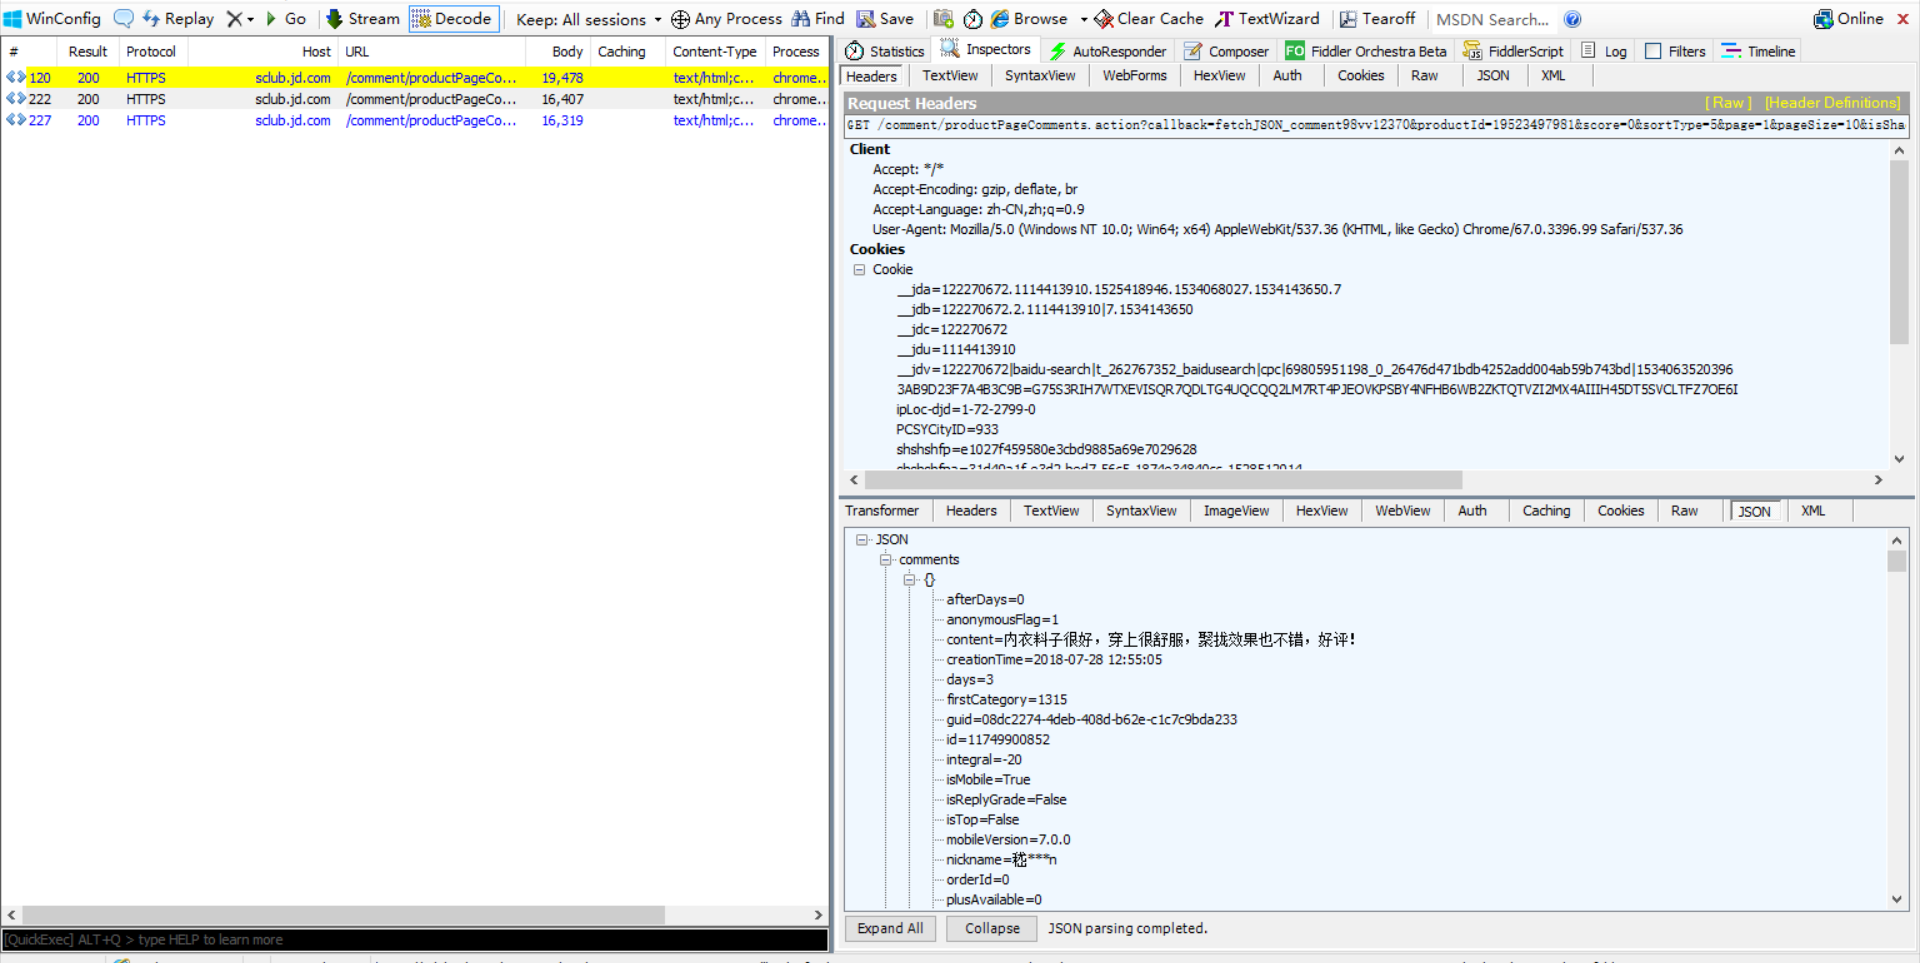Click the comment speech bubble icon
The image size is (1920, 963).
[x=123, y=19]
